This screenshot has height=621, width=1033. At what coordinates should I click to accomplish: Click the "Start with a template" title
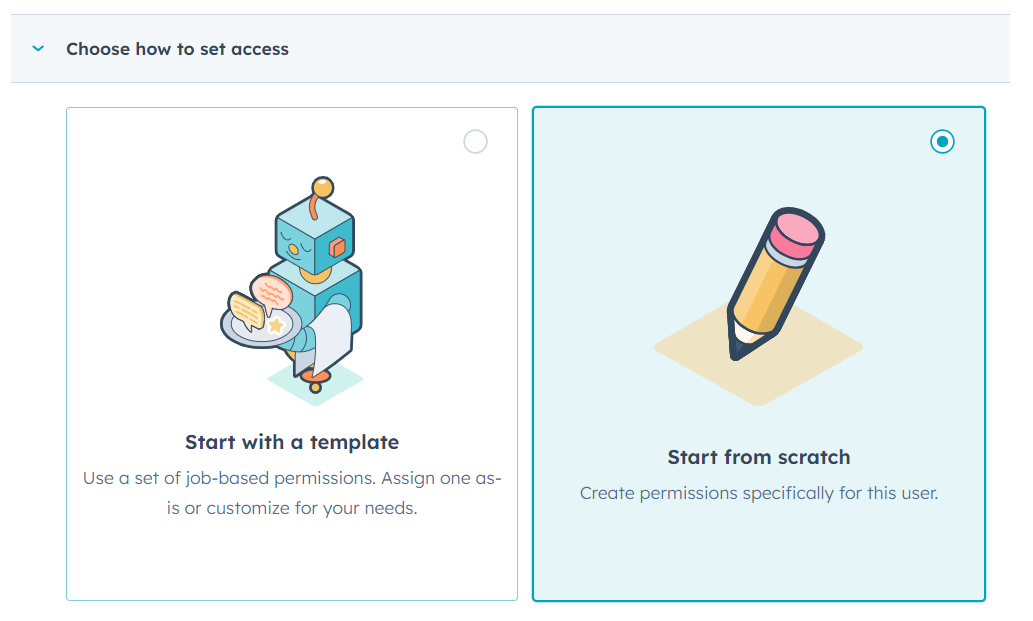click(292, 442)
